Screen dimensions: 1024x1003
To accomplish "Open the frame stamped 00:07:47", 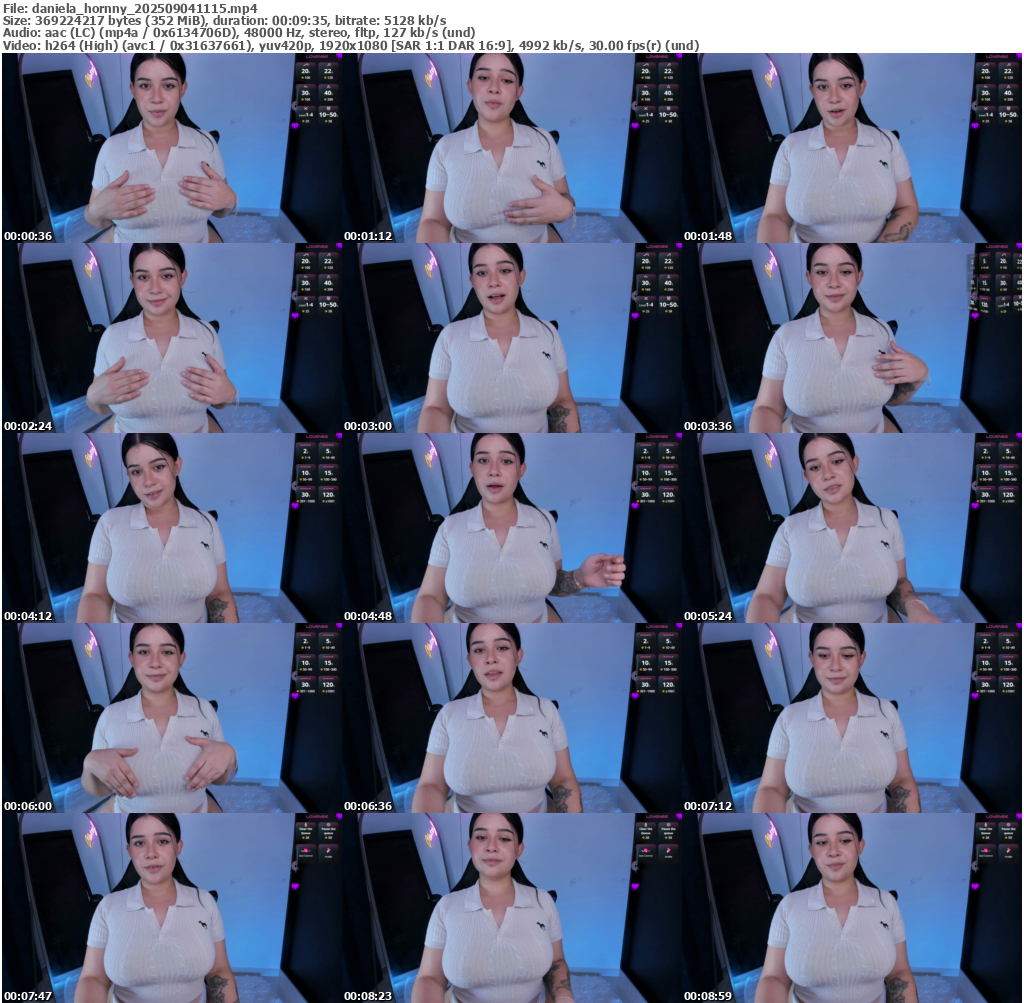I will click(x=172, y=908).
